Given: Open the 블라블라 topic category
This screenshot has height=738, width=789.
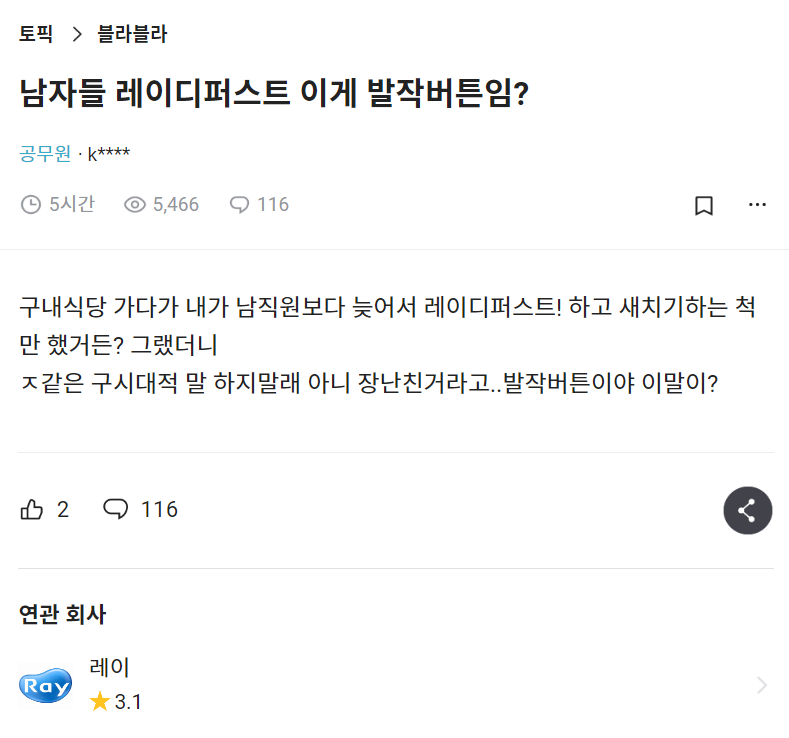Looking at the screenshot, I should point(132,35).
